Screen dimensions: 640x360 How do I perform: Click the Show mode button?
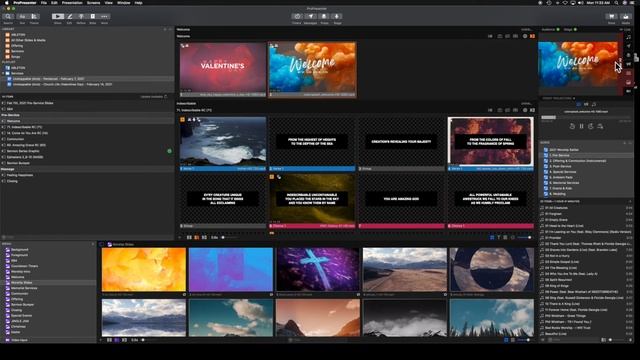(x=58, y=16)
